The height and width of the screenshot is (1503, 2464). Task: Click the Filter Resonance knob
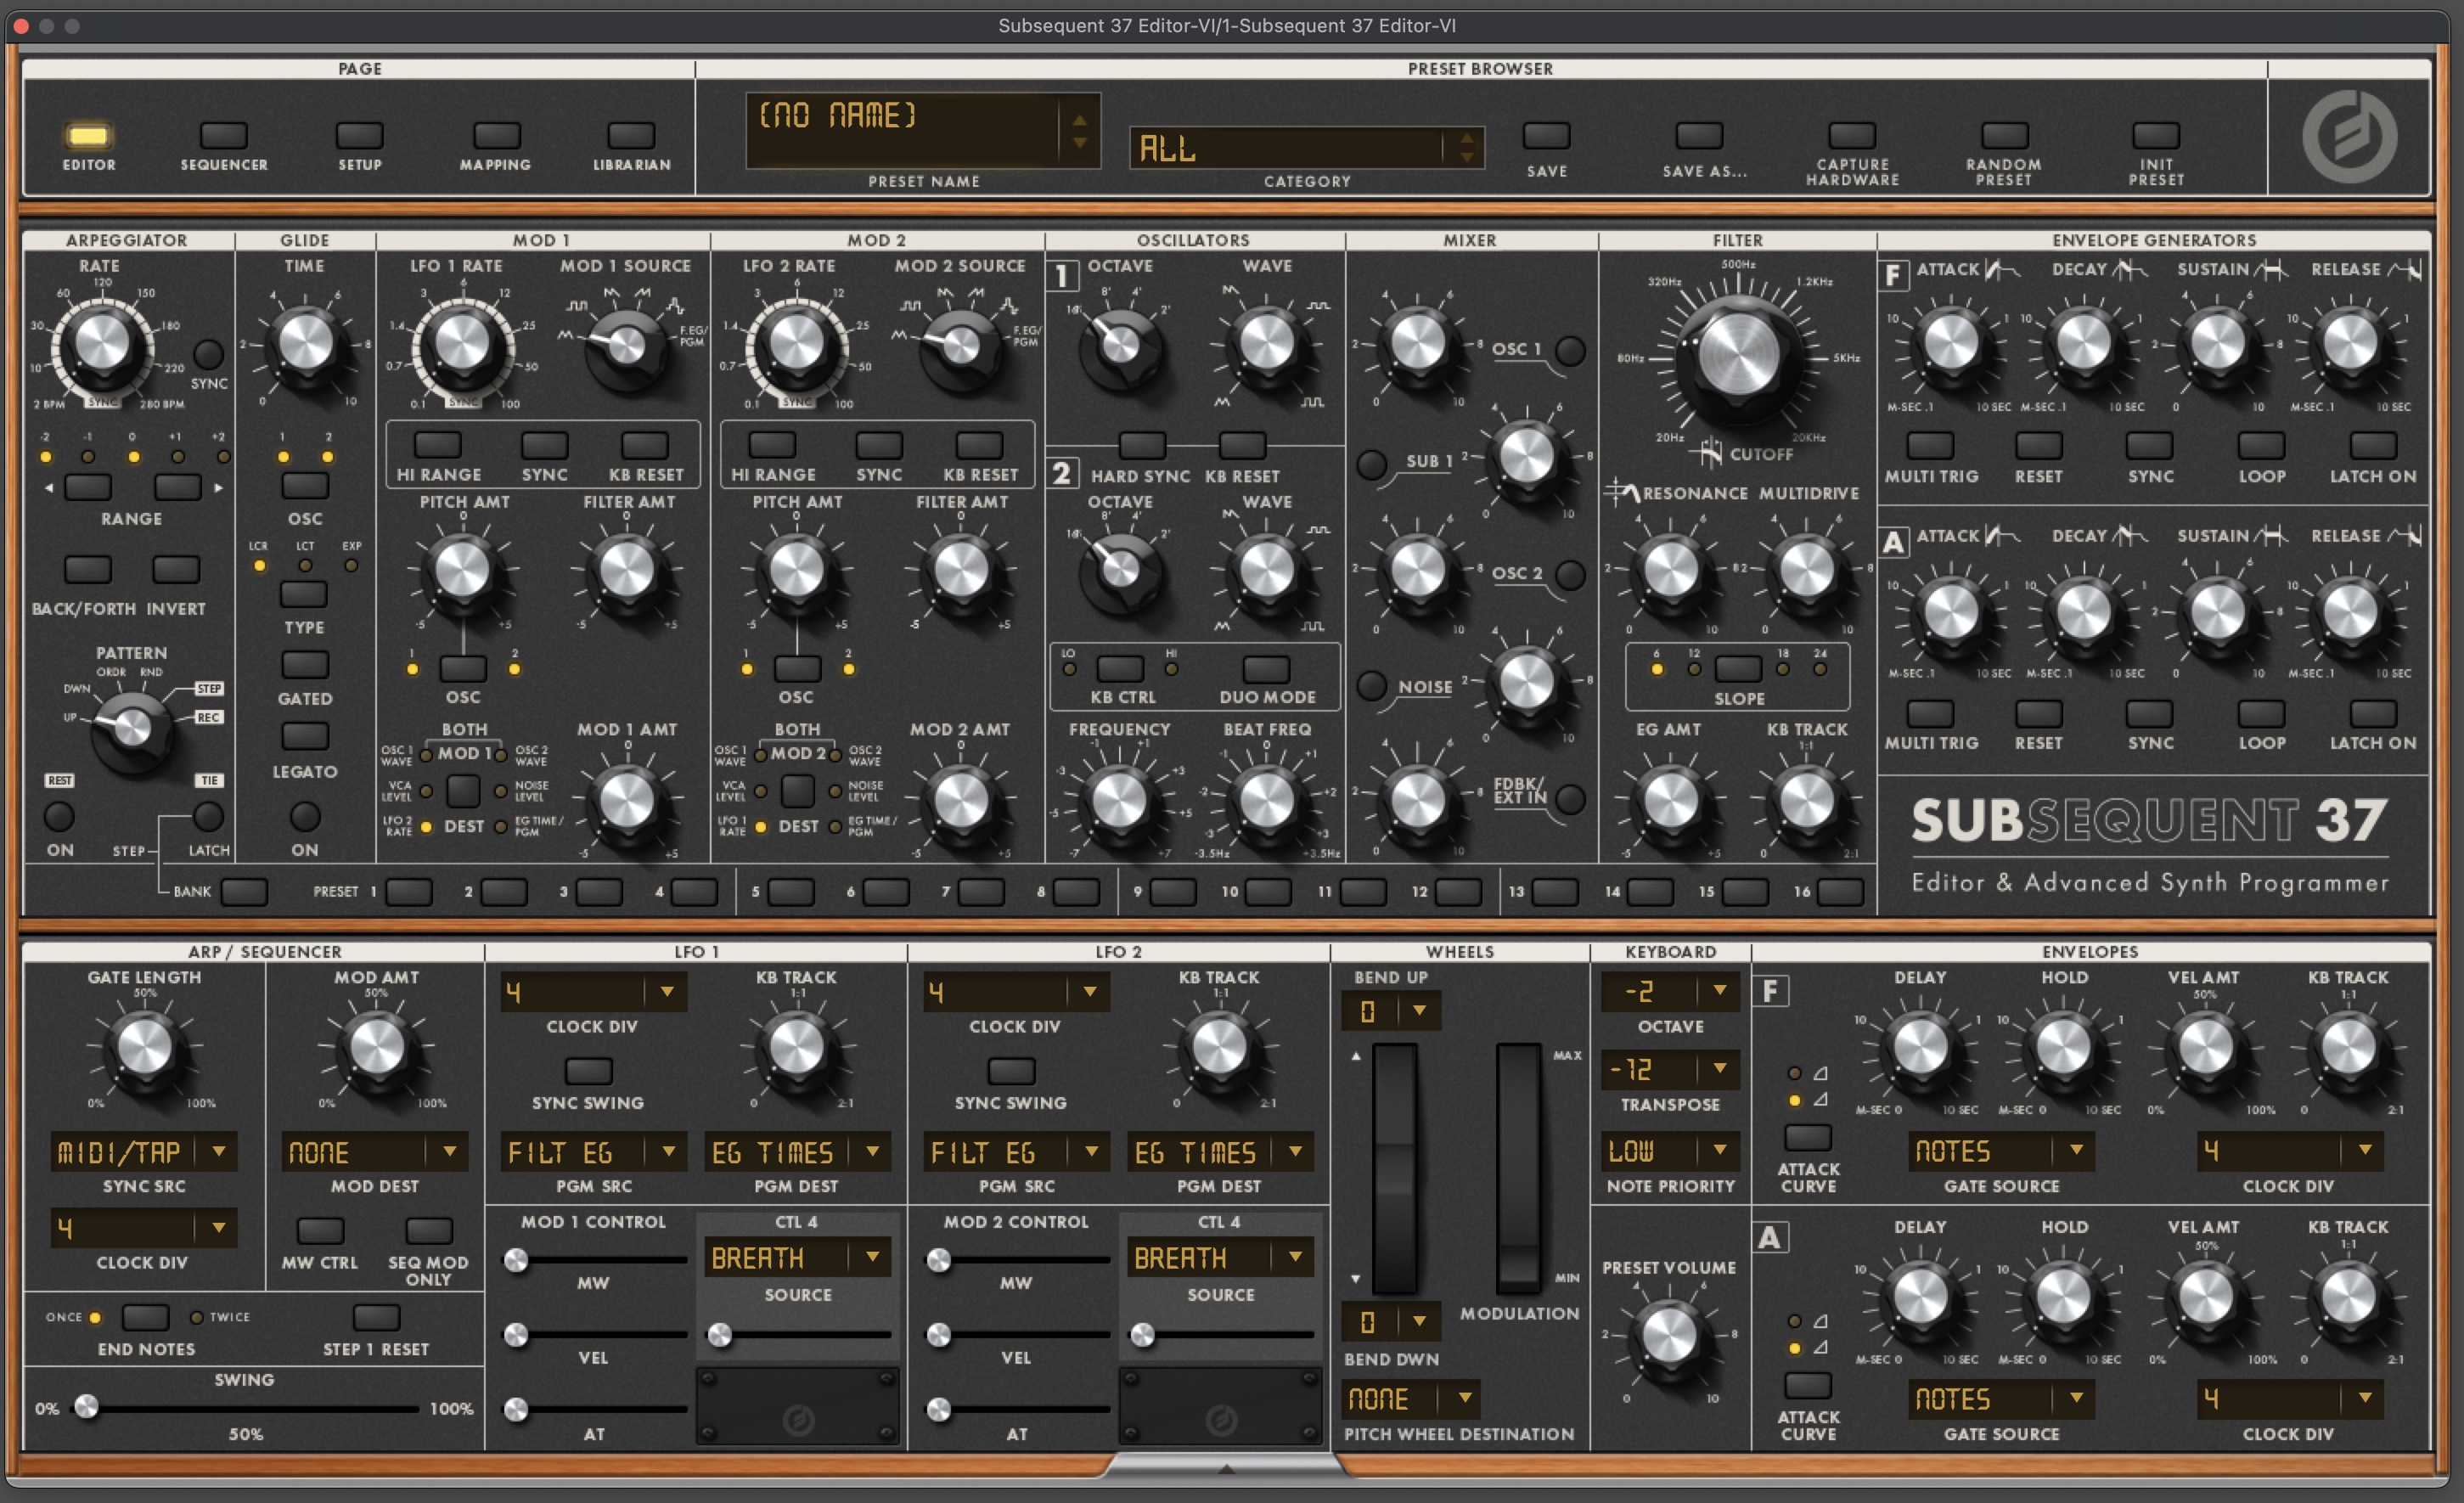point(1671,571)
